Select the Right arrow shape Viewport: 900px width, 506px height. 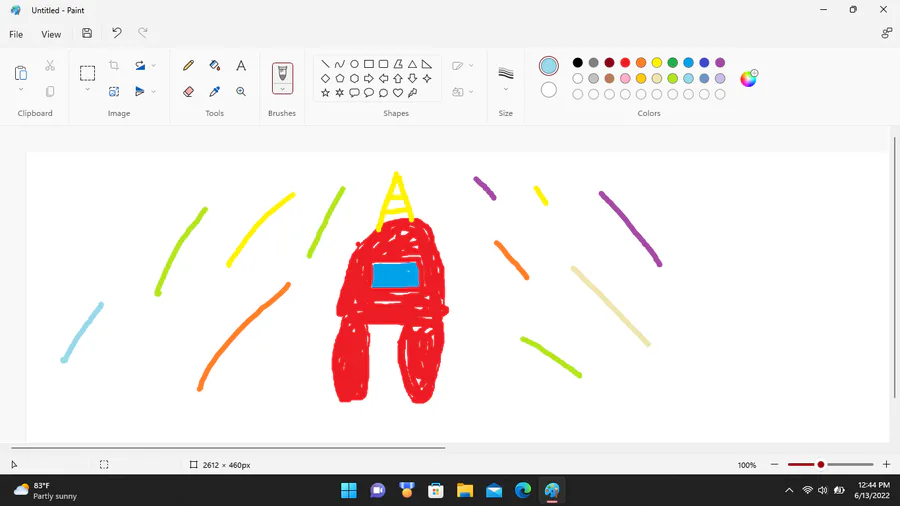[368, 78]
